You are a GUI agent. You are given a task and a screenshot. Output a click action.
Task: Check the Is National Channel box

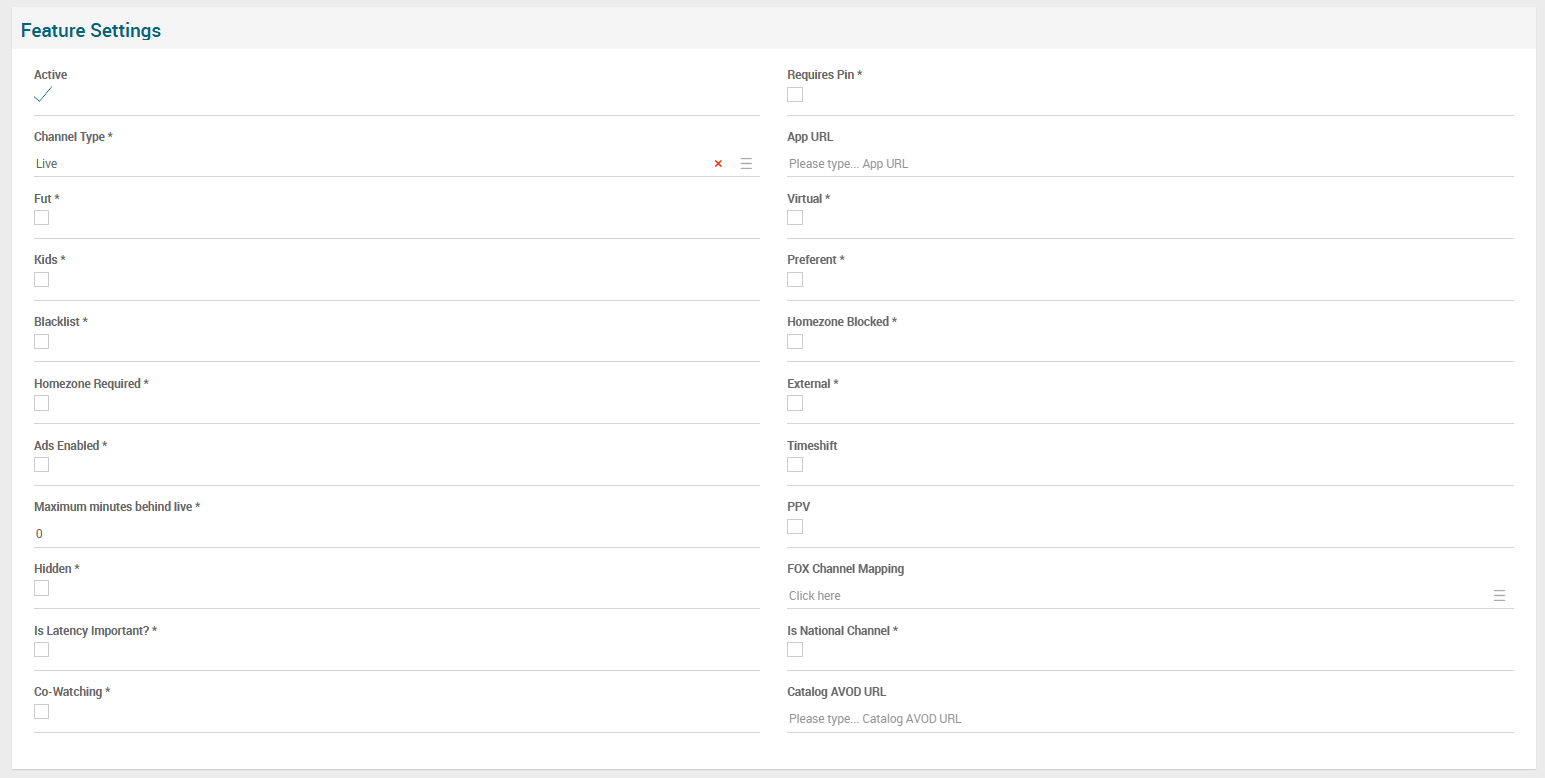[795, 650]
